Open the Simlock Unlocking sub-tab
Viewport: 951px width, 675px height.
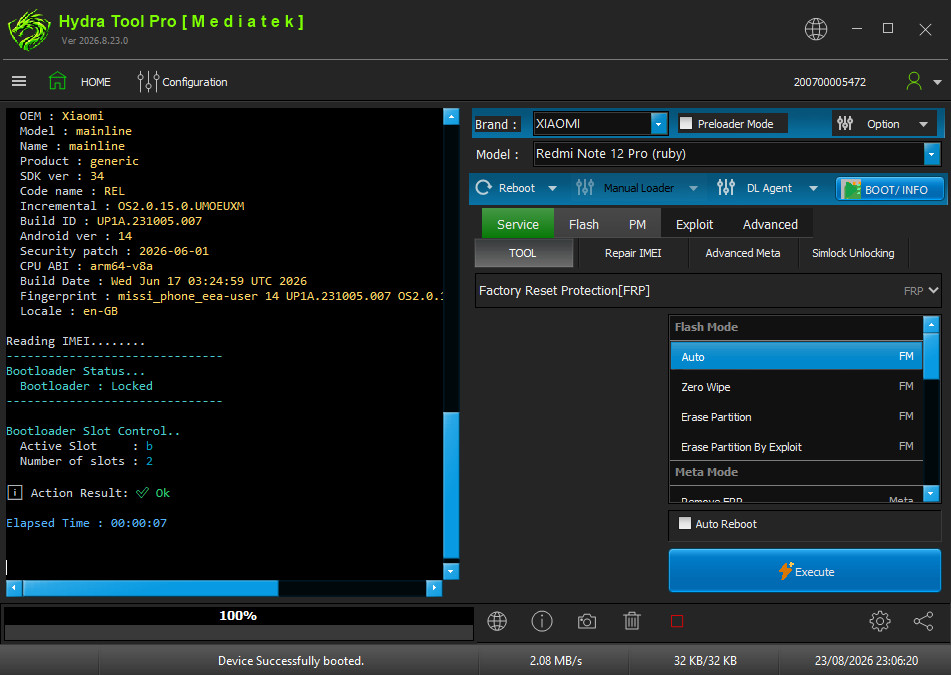tap(853, 253)
